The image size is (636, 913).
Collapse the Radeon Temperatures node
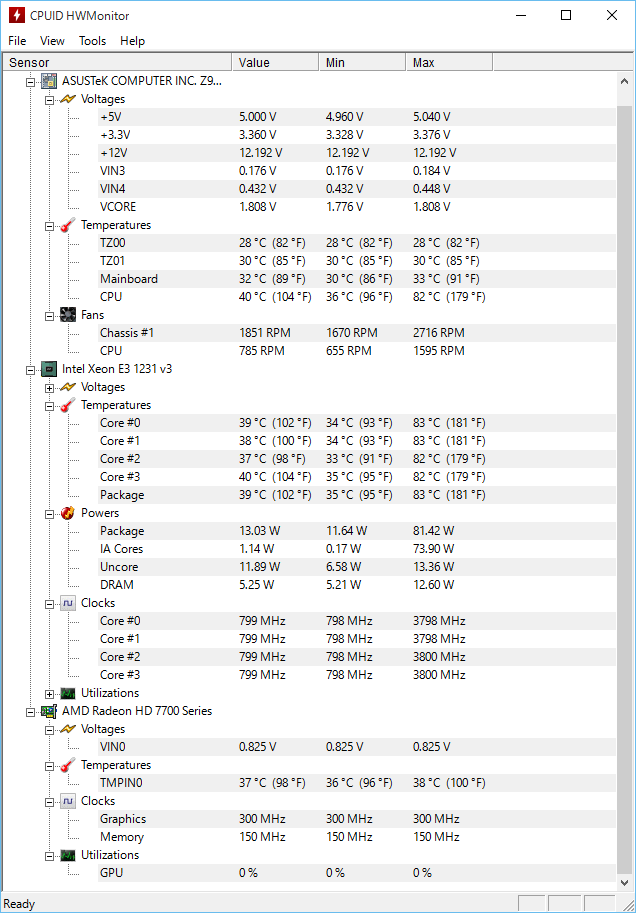pyautogui.click(x=50, y=766)
